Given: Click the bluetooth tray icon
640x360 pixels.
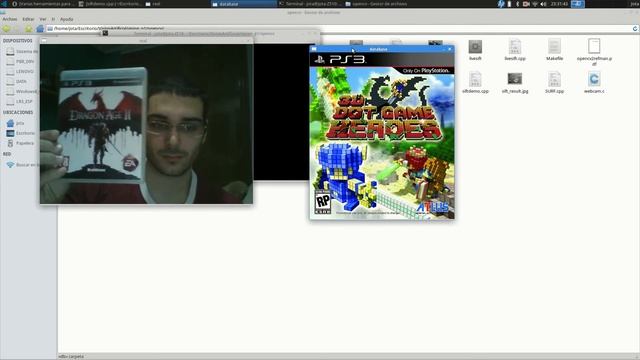Looking at the screenshot, I should point(517,4).
